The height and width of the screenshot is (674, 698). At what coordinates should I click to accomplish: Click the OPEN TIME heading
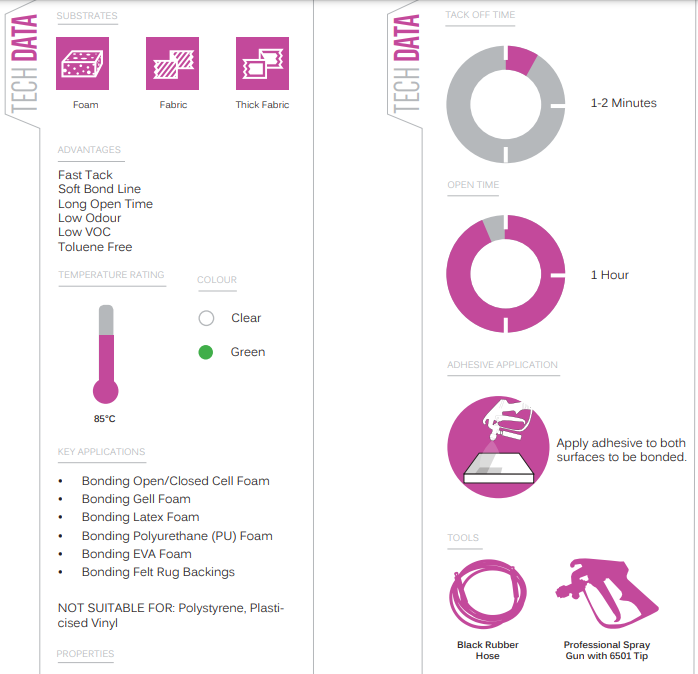(473, 184)
